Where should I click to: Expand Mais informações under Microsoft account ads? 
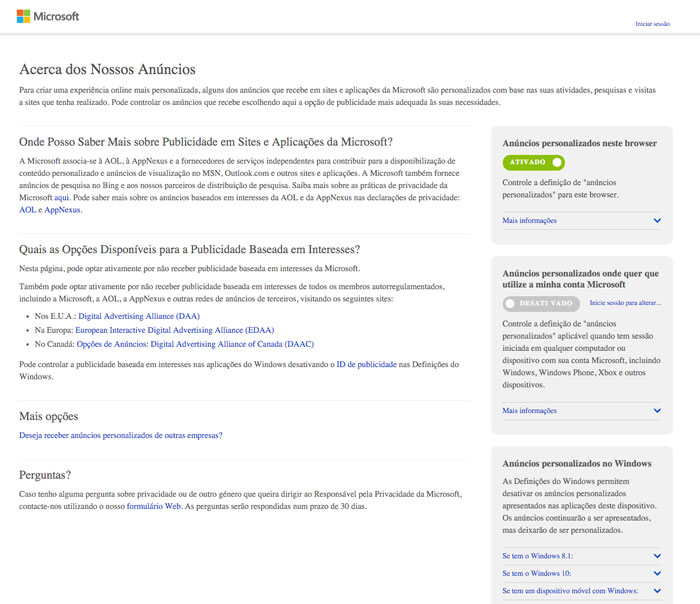pyautogui.click(x=582, y=411)
